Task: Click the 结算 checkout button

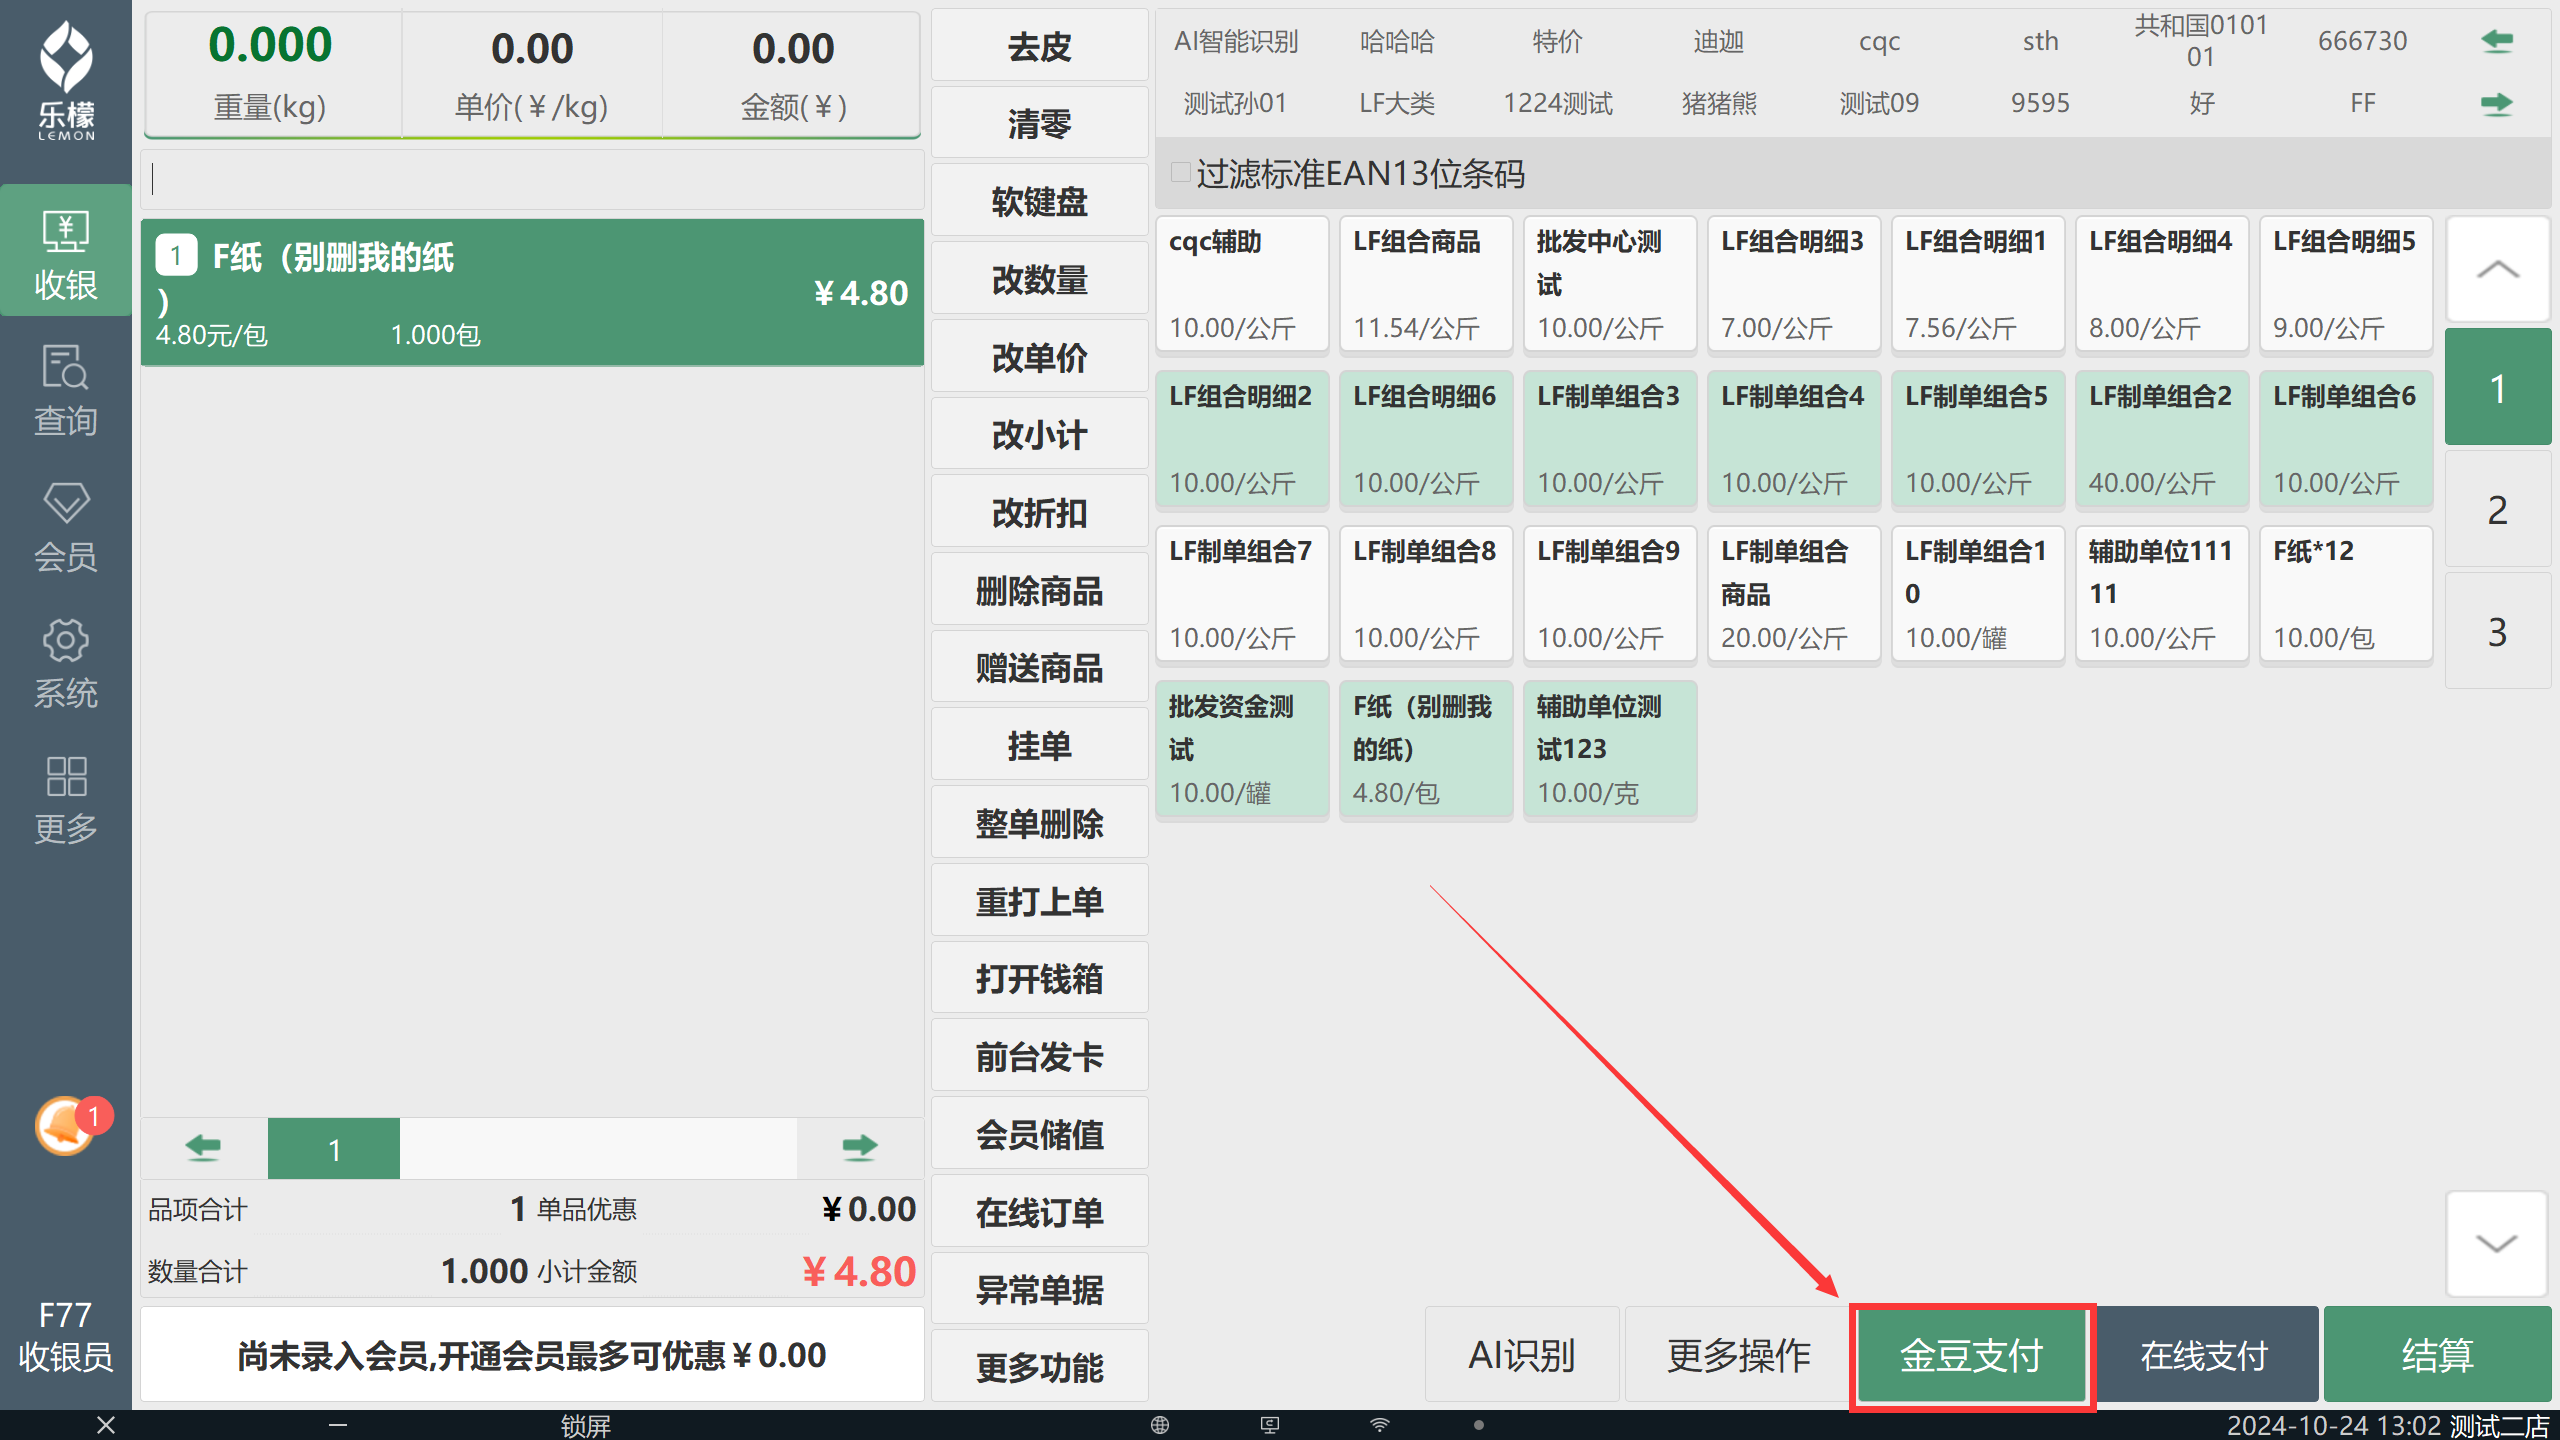Action: click(x=2437, y=1355)
